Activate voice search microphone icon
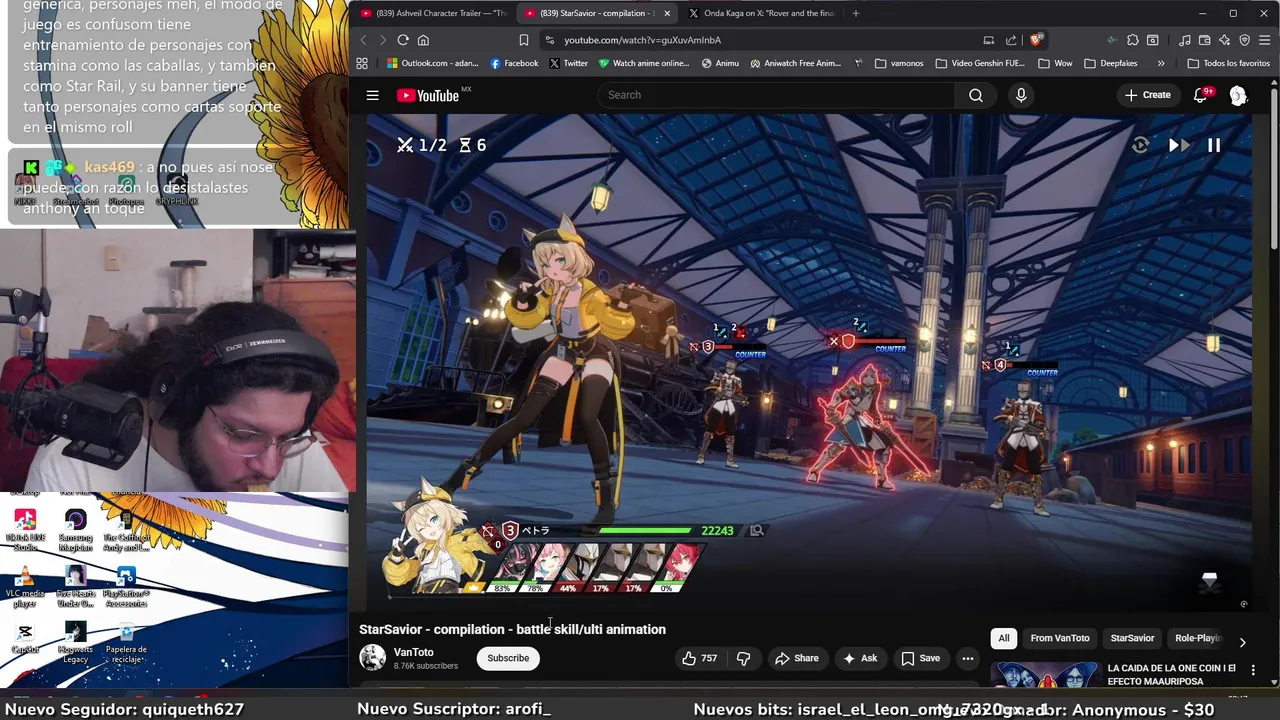This screenshot has height=720, width=1280. pos(1021,95)
